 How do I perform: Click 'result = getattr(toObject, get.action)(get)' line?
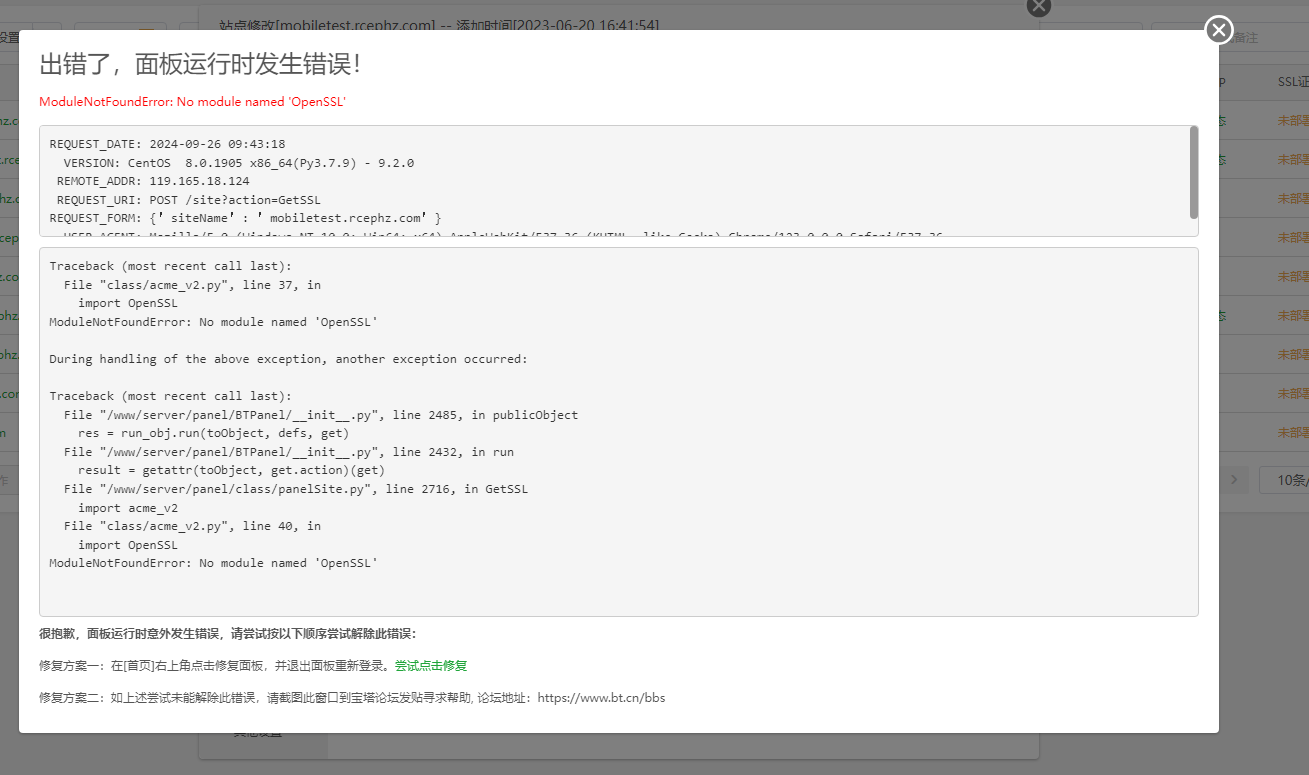pos(231,470)
